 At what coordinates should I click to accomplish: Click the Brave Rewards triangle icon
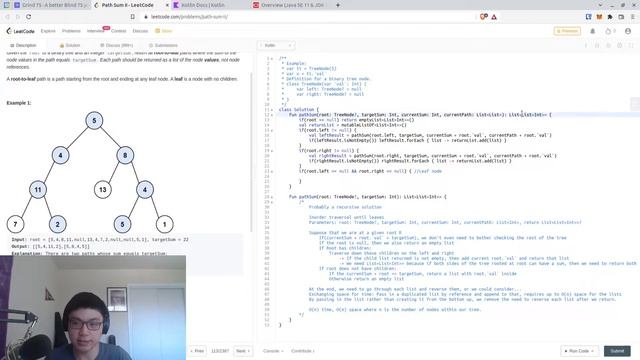(494, 17)
